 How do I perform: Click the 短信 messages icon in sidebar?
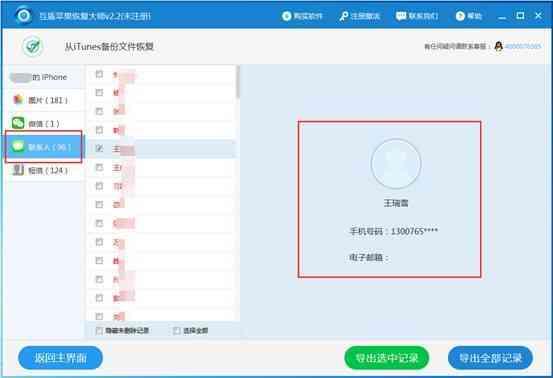18,170
